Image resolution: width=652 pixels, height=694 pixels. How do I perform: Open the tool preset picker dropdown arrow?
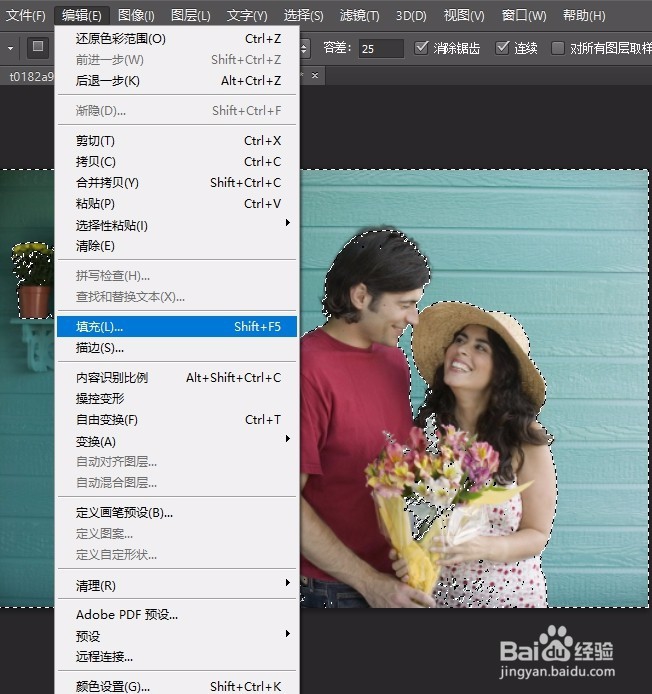[x=10, y=48]
